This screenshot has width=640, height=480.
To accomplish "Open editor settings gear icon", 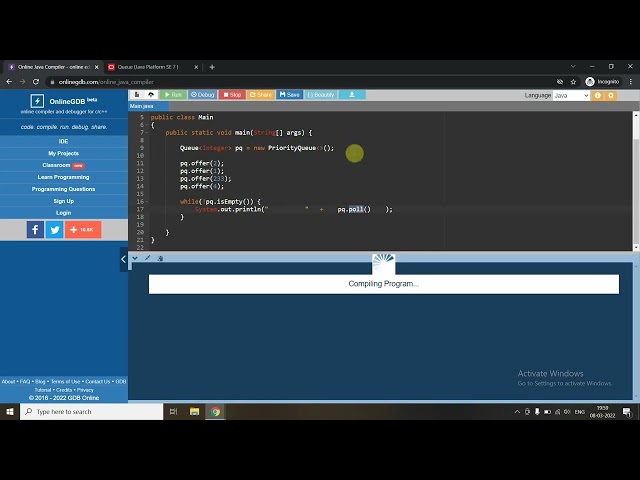I will coord(611,96).
